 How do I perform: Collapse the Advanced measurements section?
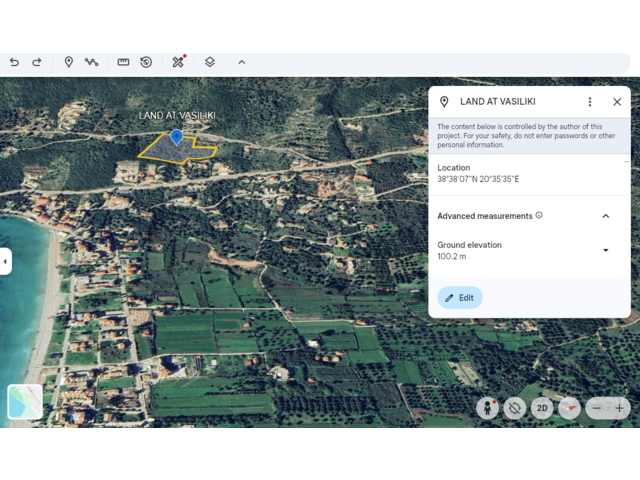605,216
